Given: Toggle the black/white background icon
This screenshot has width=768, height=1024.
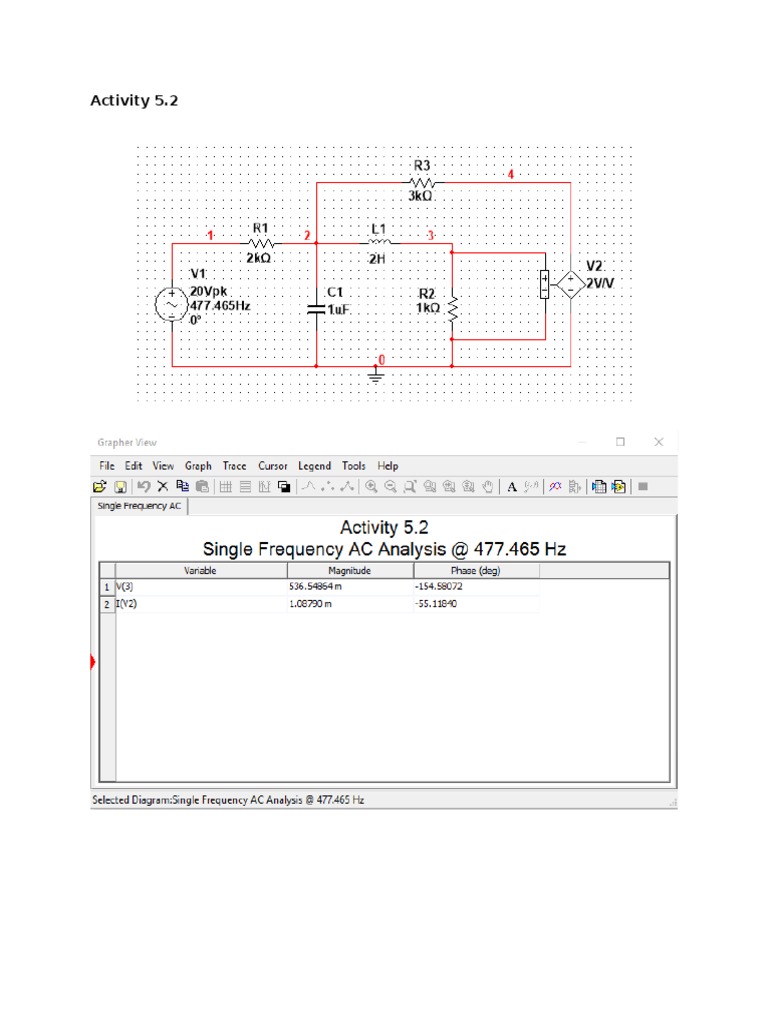Looking at the screenshot, I should coord(284,487).
